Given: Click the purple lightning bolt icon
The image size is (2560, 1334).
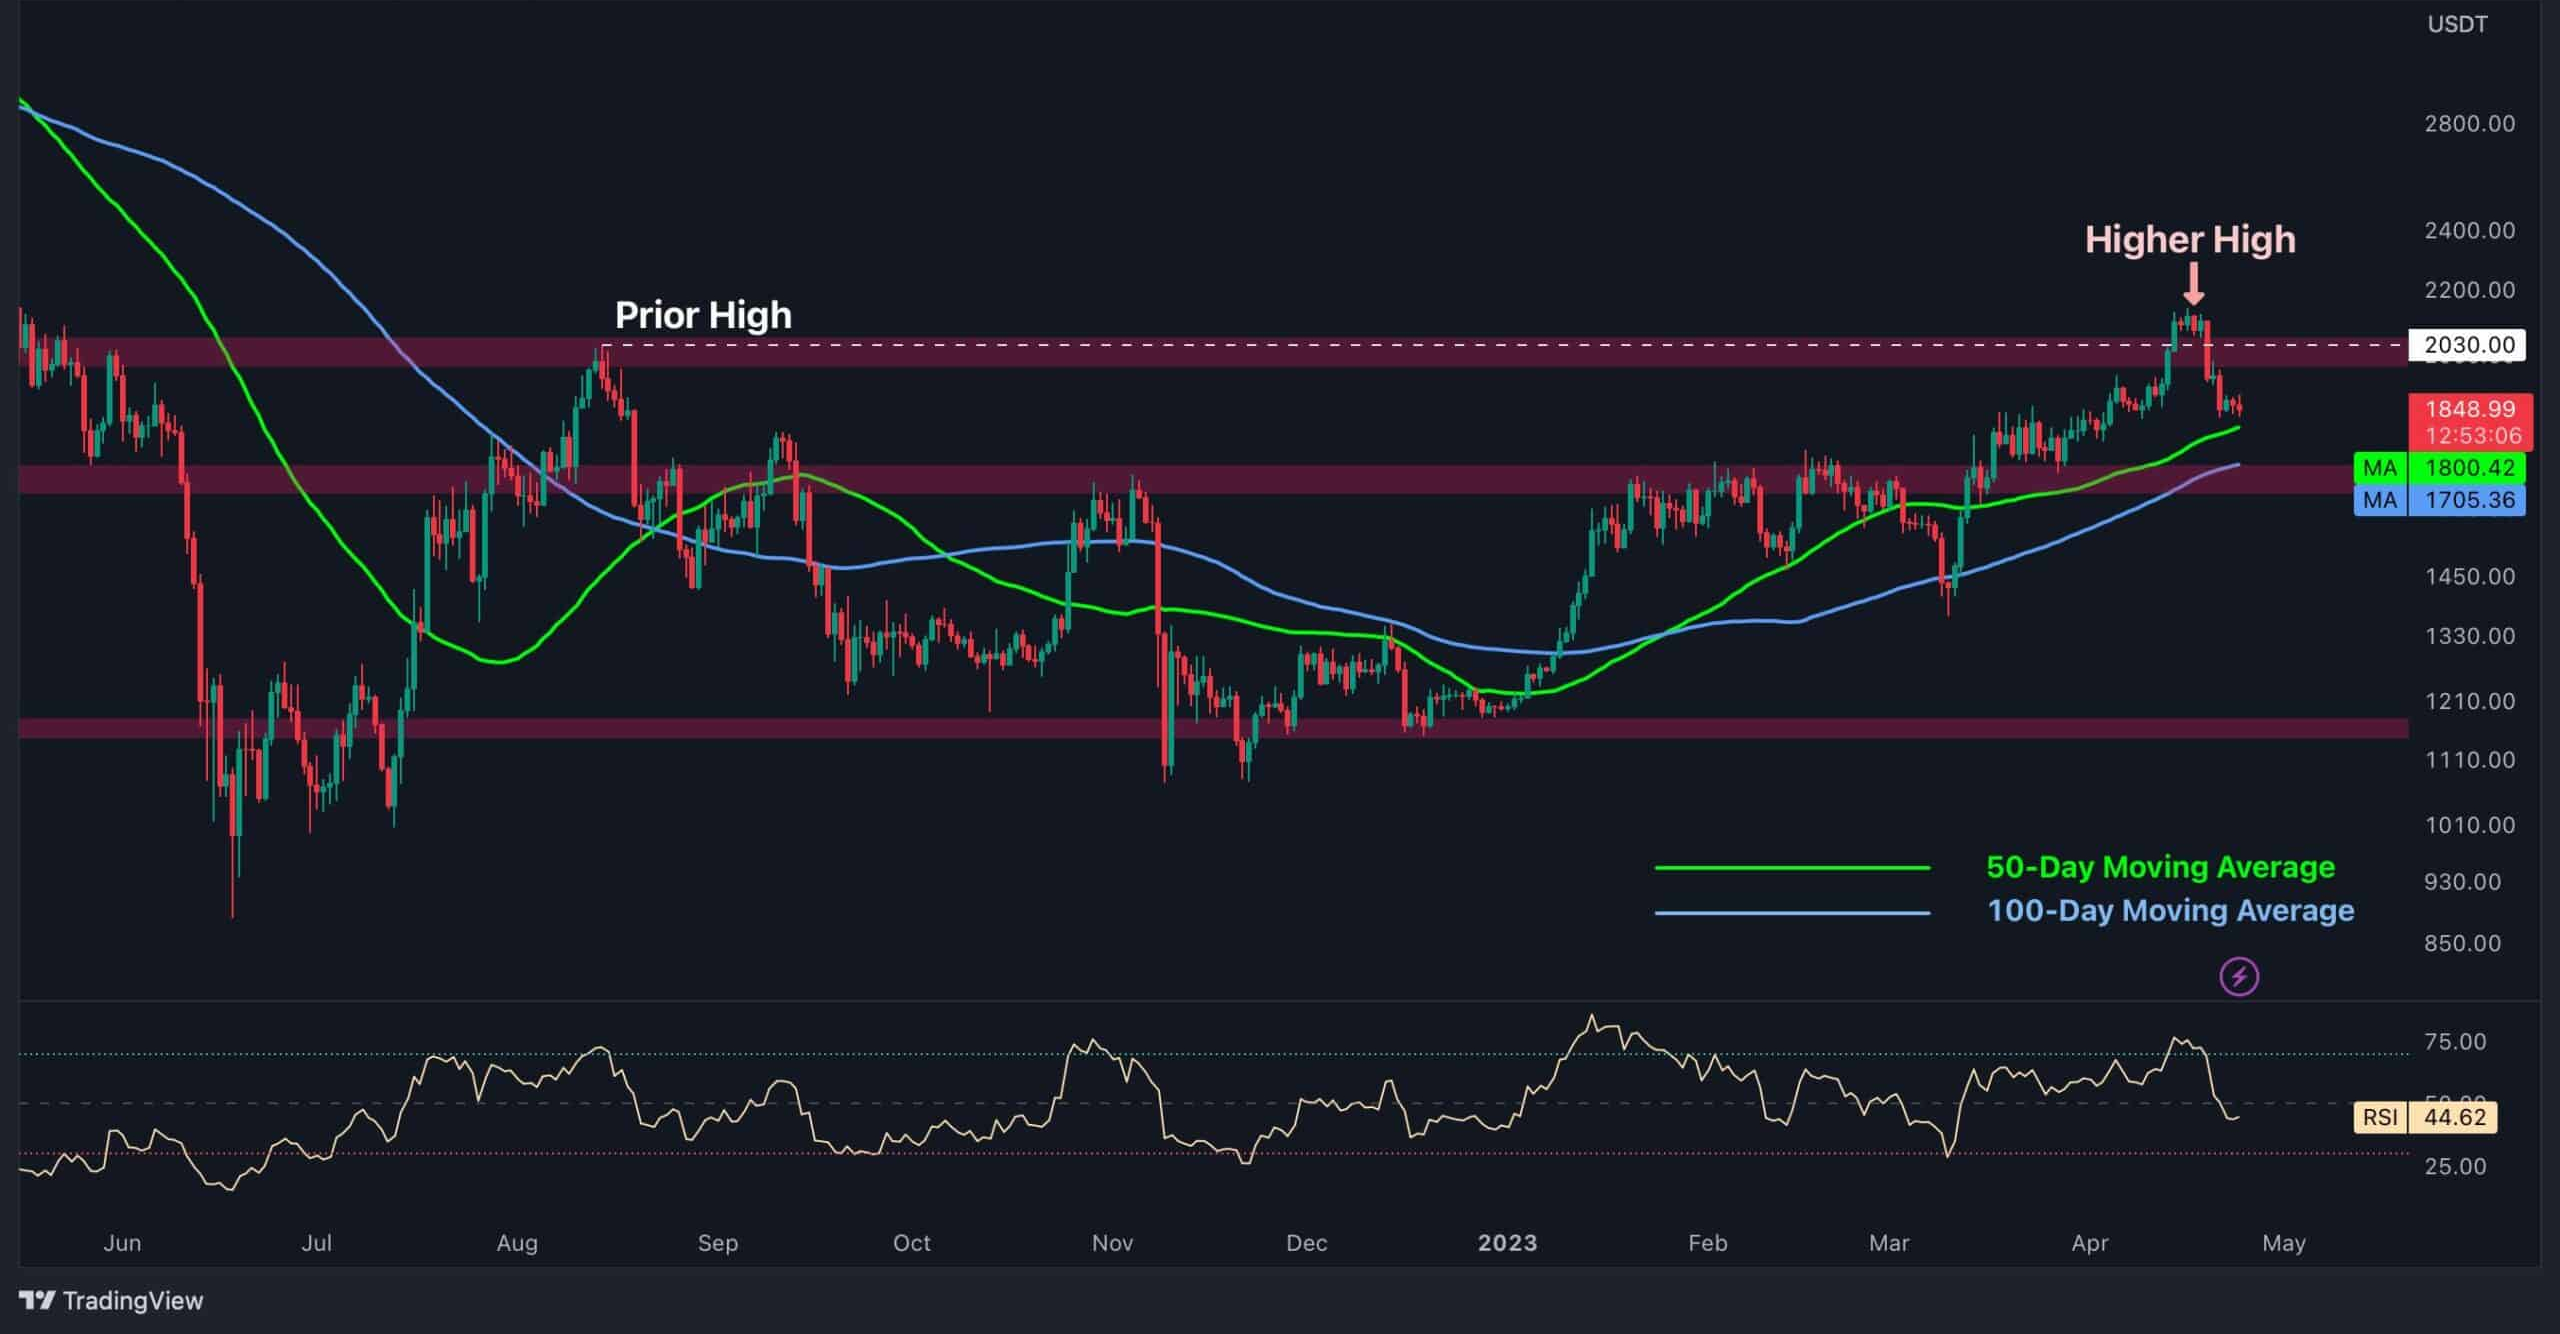Looking at the screenshot, I should tap(2239, 976).
